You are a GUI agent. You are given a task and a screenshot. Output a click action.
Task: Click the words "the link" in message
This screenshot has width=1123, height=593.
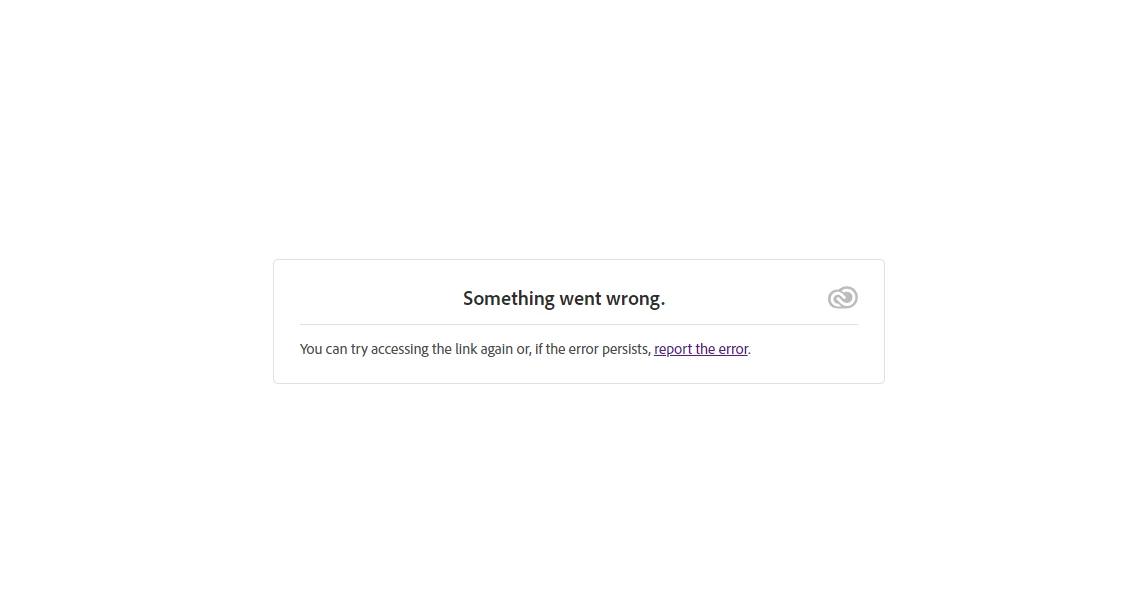click(x=454, y=349)
